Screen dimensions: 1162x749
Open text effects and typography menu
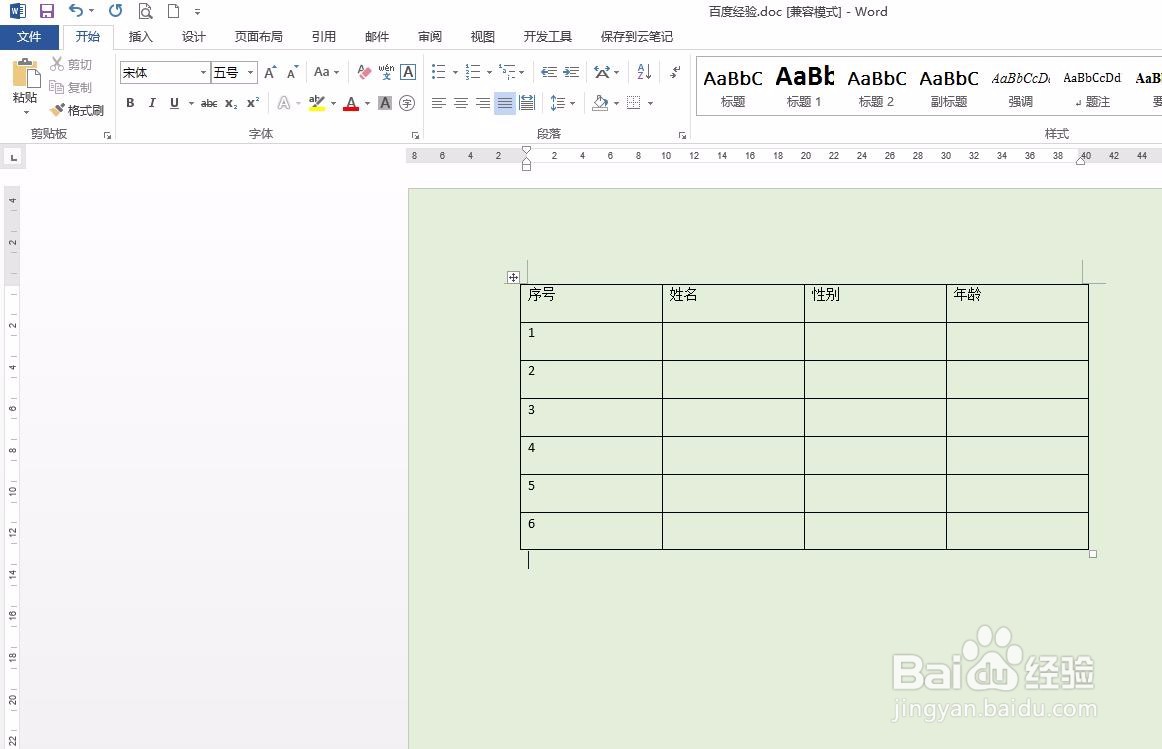(285, 103)
